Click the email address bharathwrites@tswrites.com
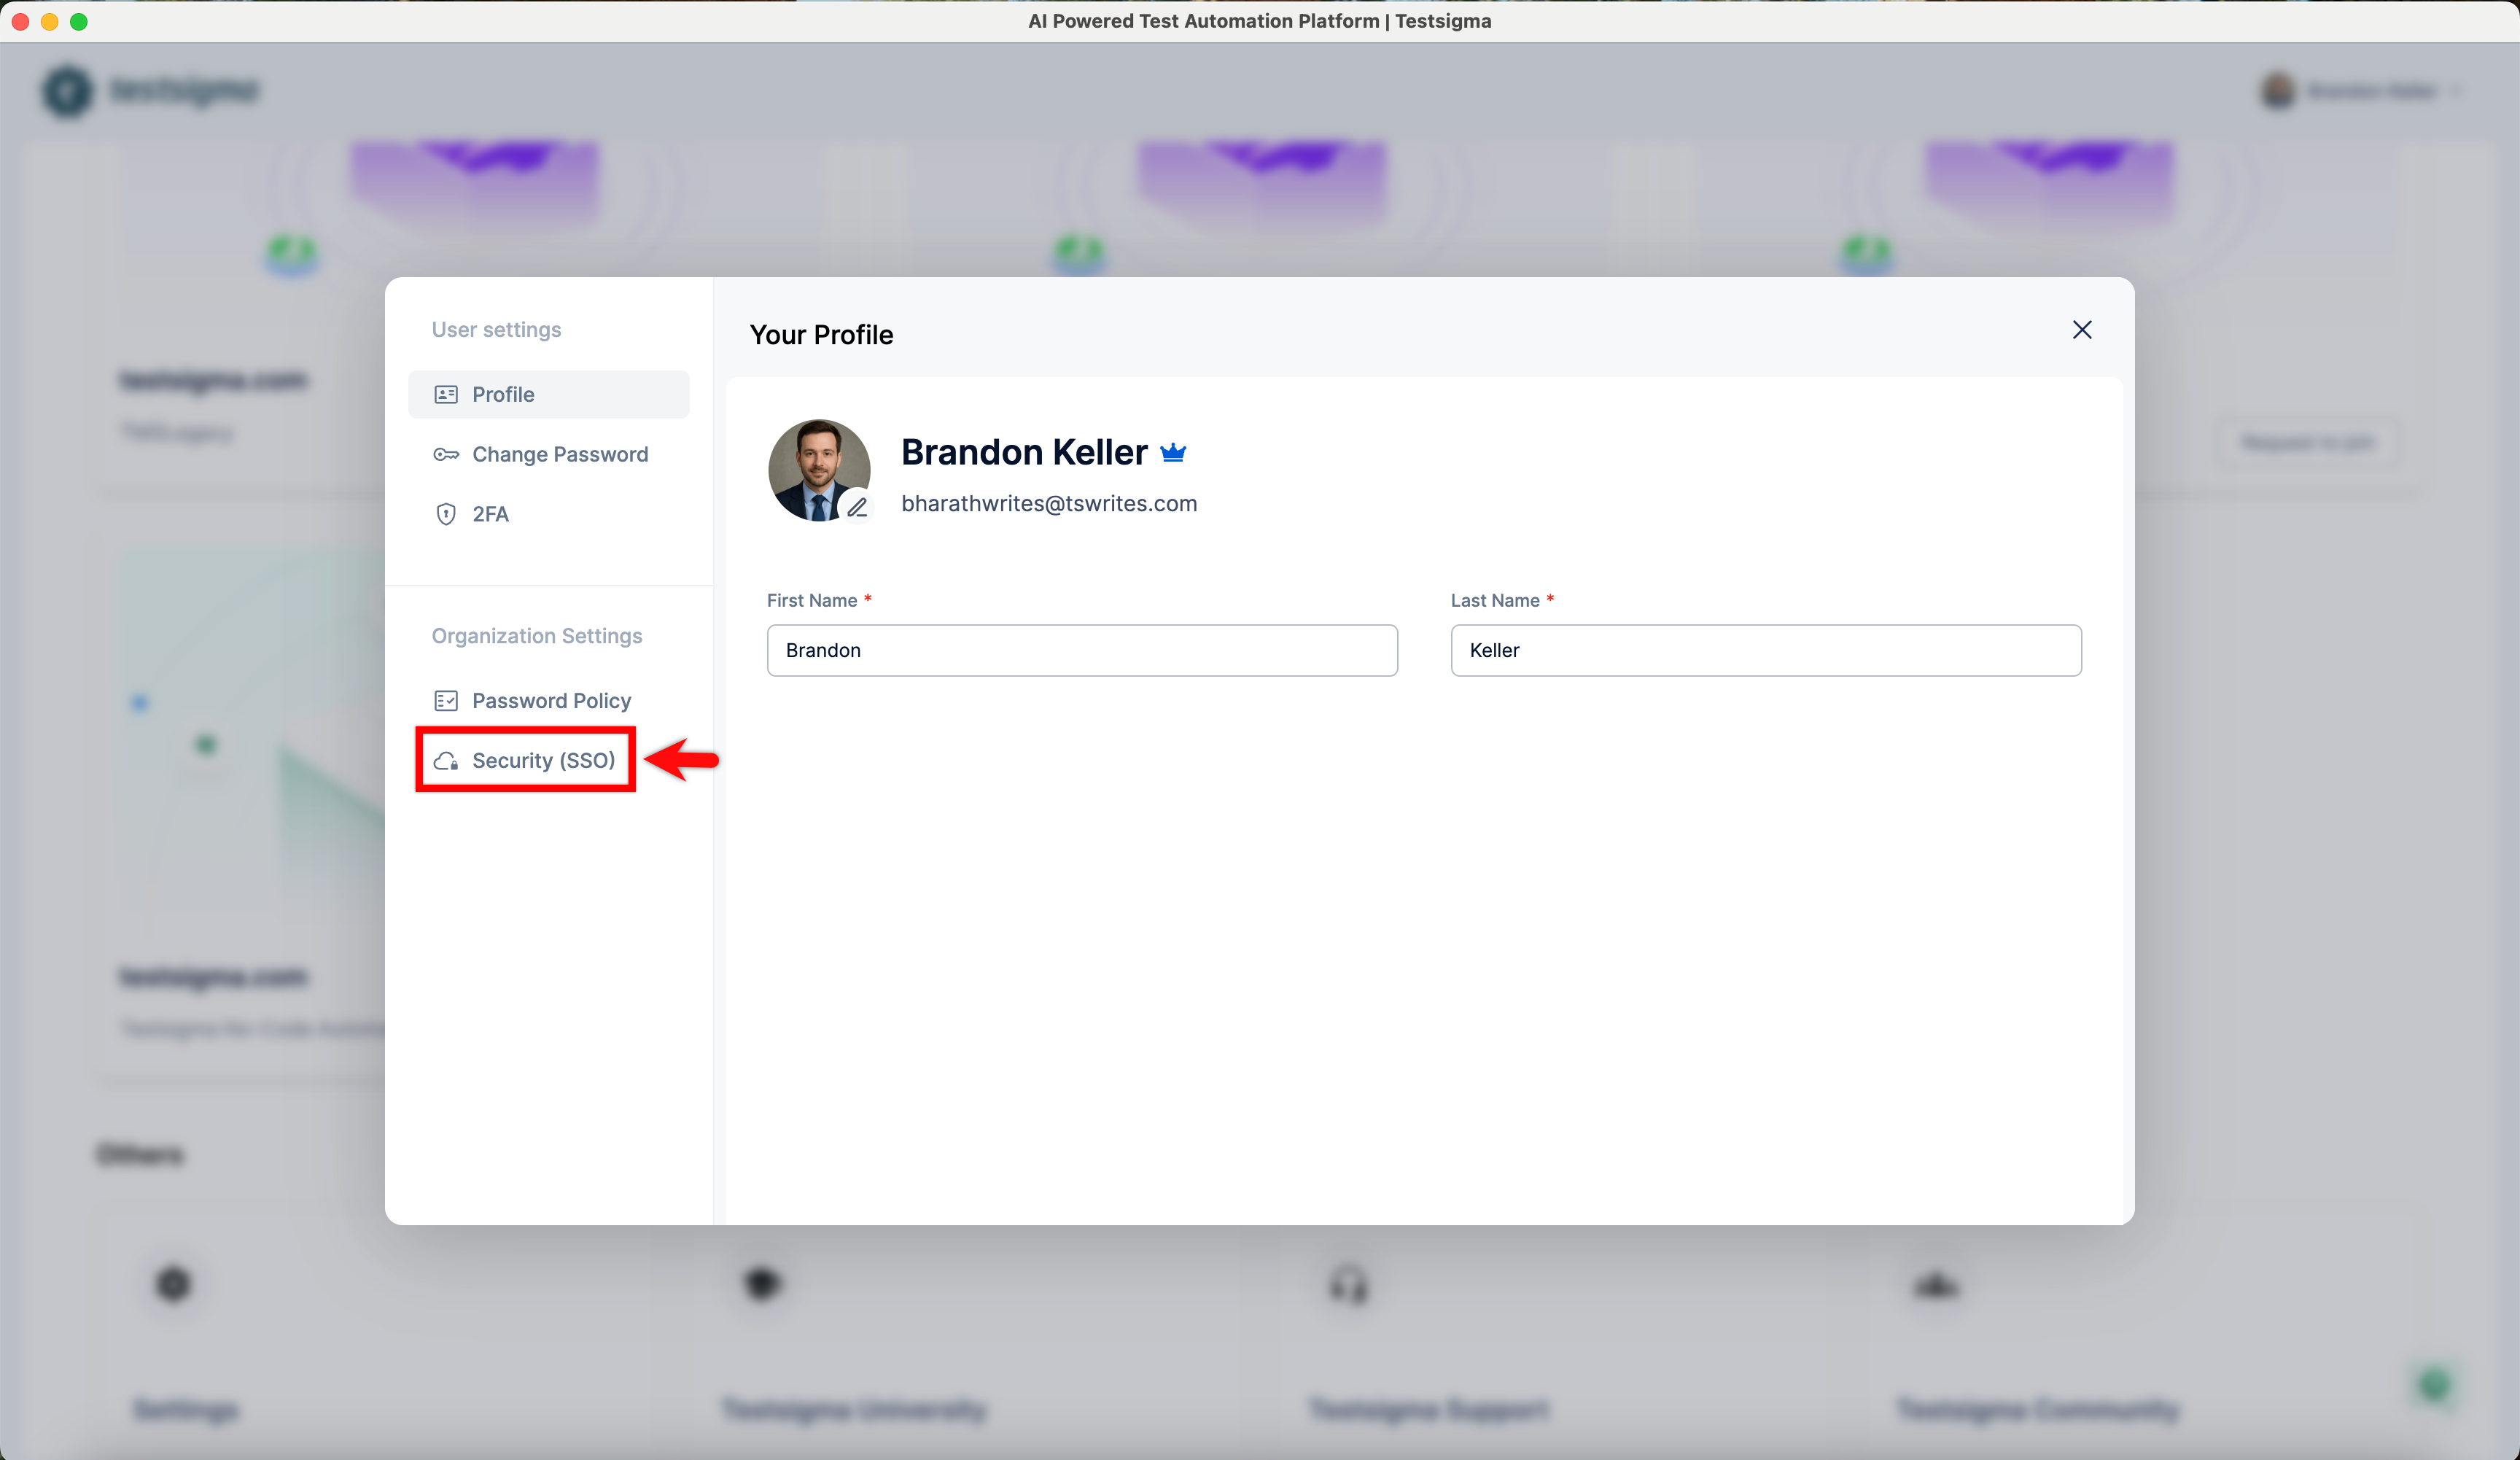 1049,503
